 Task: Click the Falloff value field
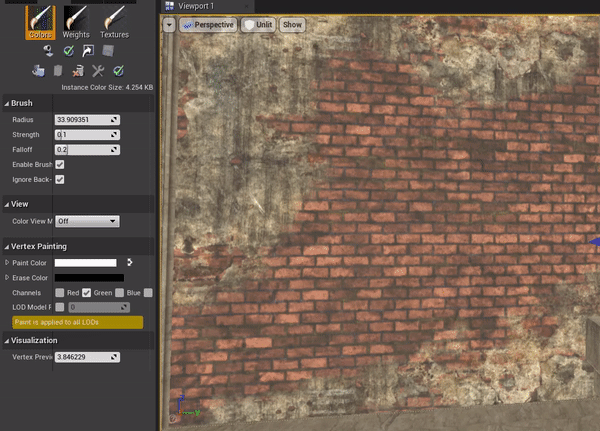[87, 150]
